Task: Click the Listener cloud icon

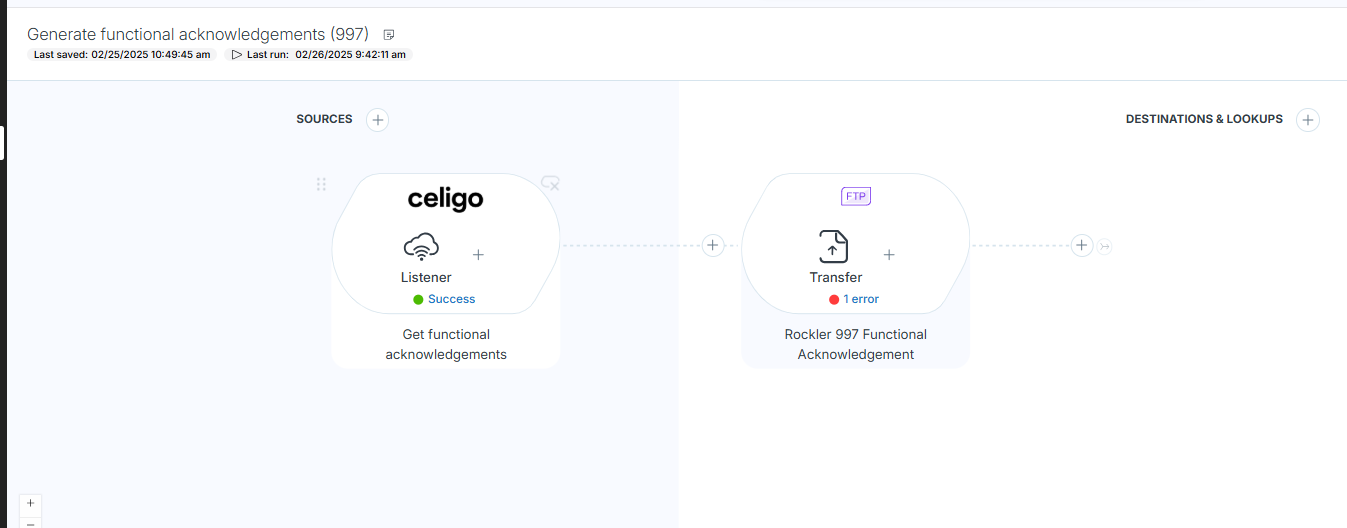Action: [421, 246]
